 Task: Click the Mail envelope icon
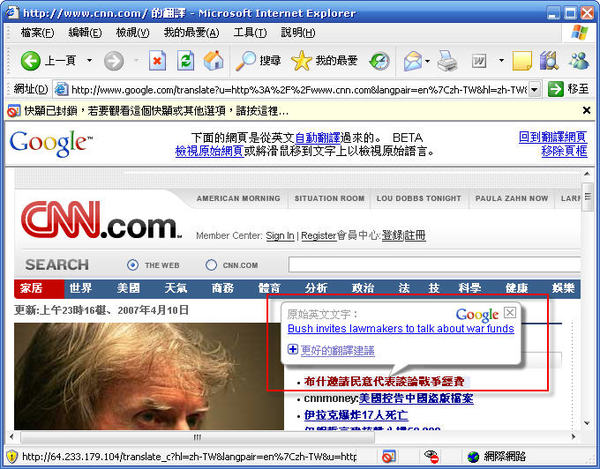413,61
